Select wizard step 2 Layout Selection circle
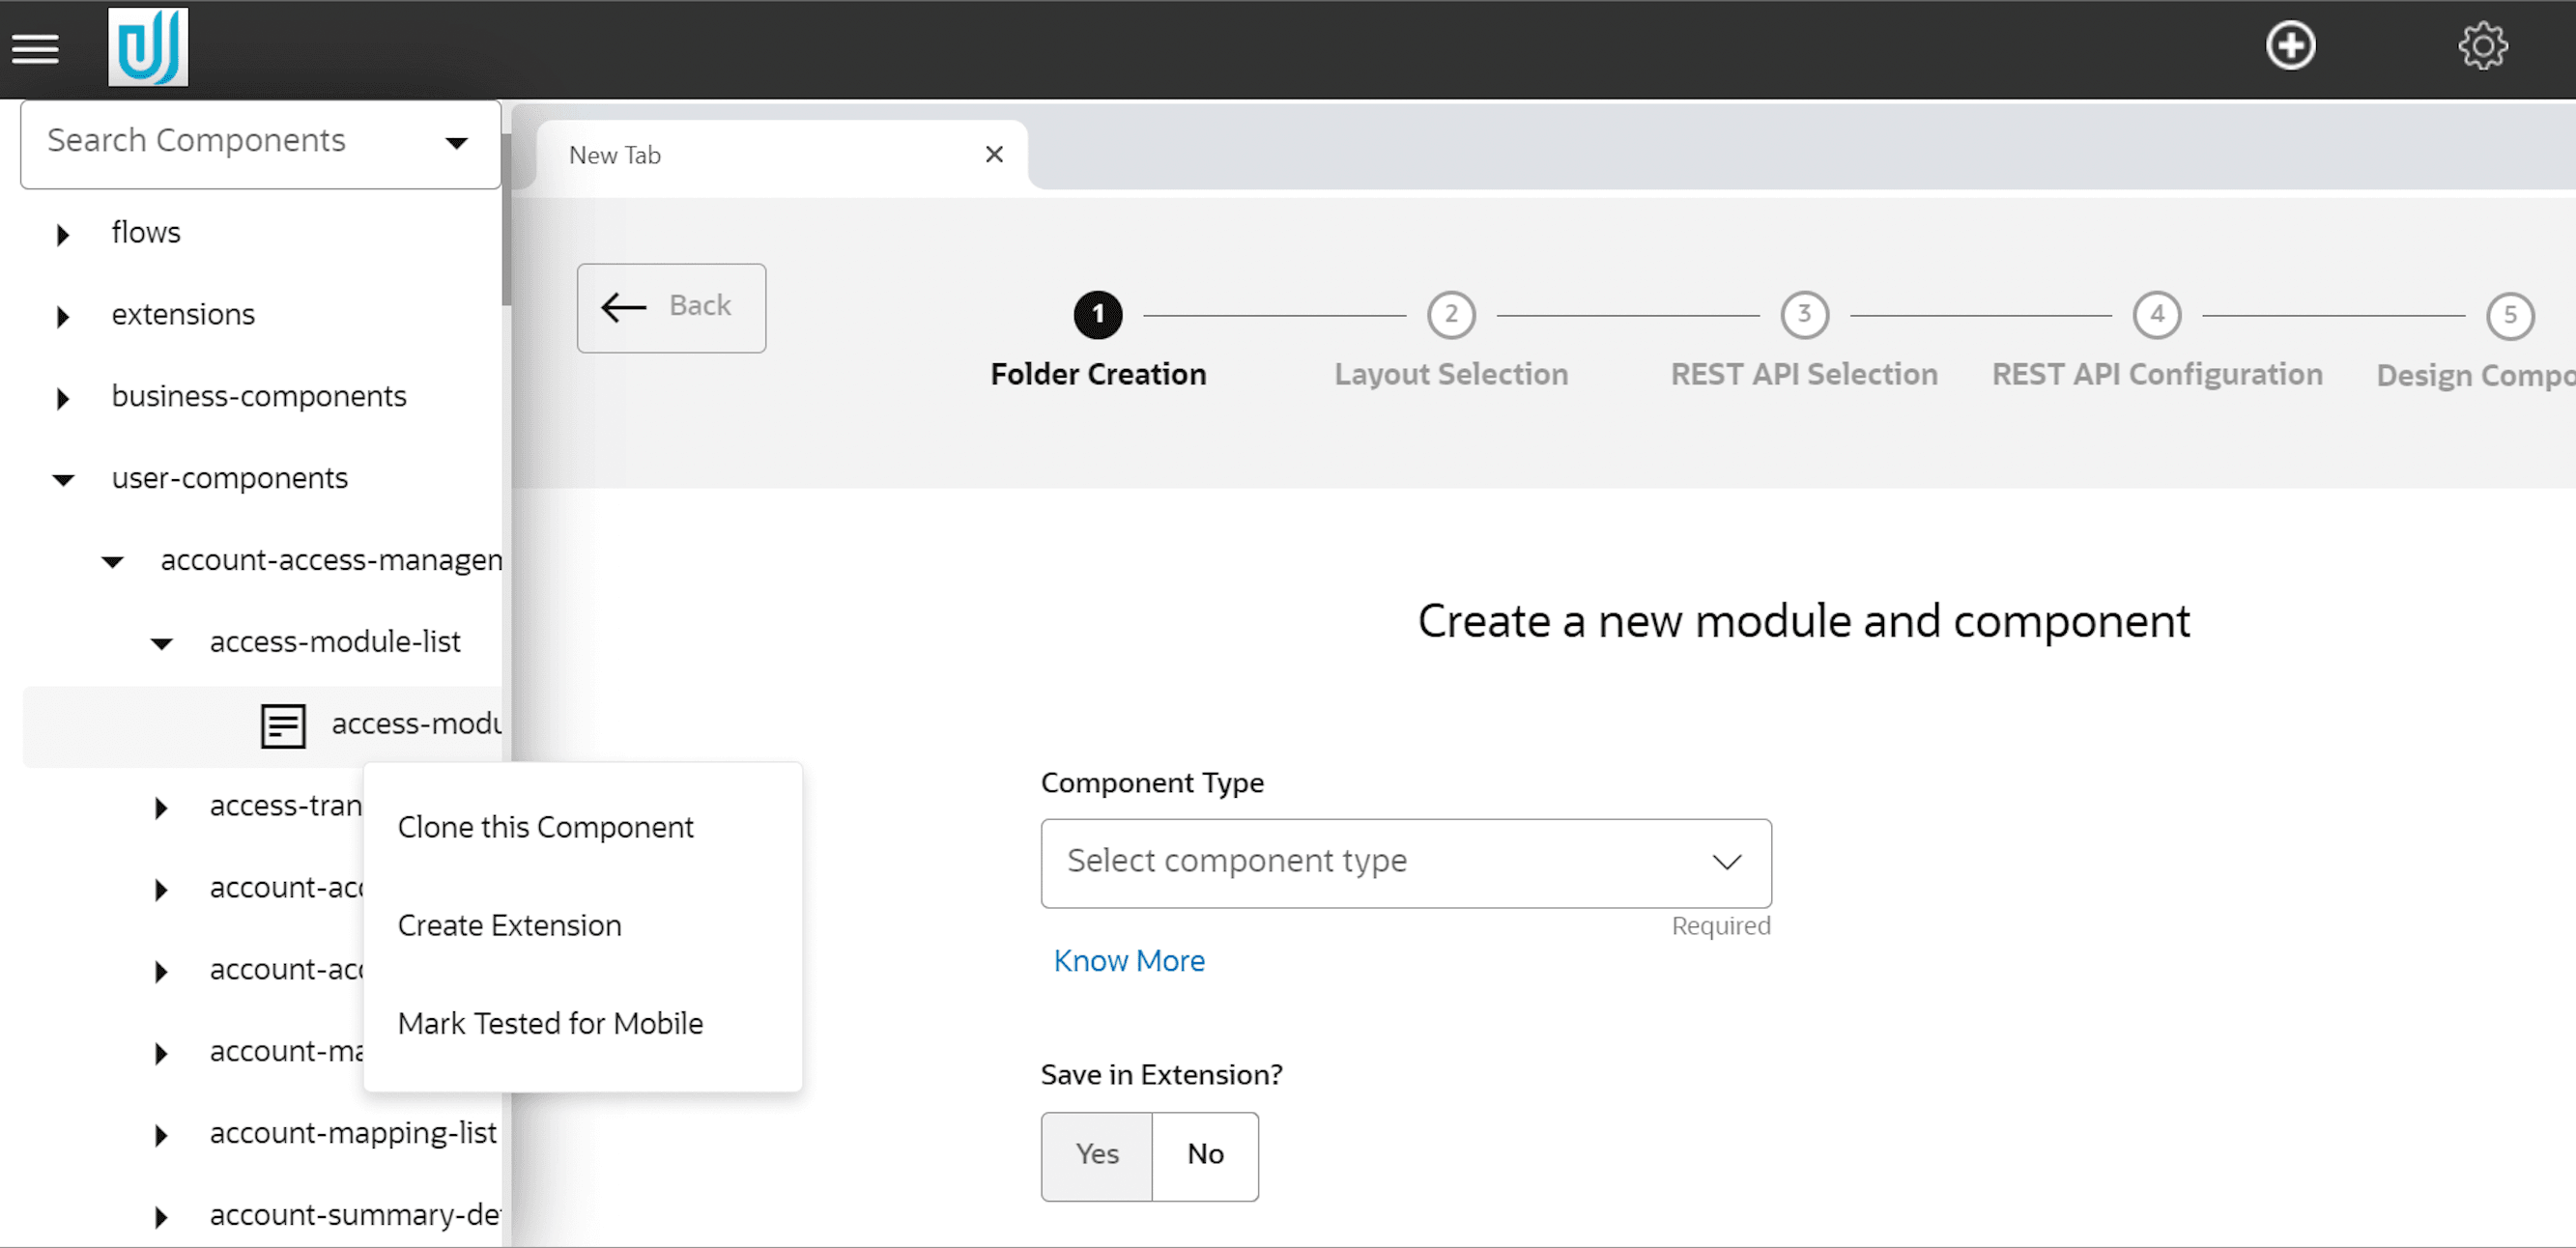This screenshot has width=2576, height=1248. 1451,314
